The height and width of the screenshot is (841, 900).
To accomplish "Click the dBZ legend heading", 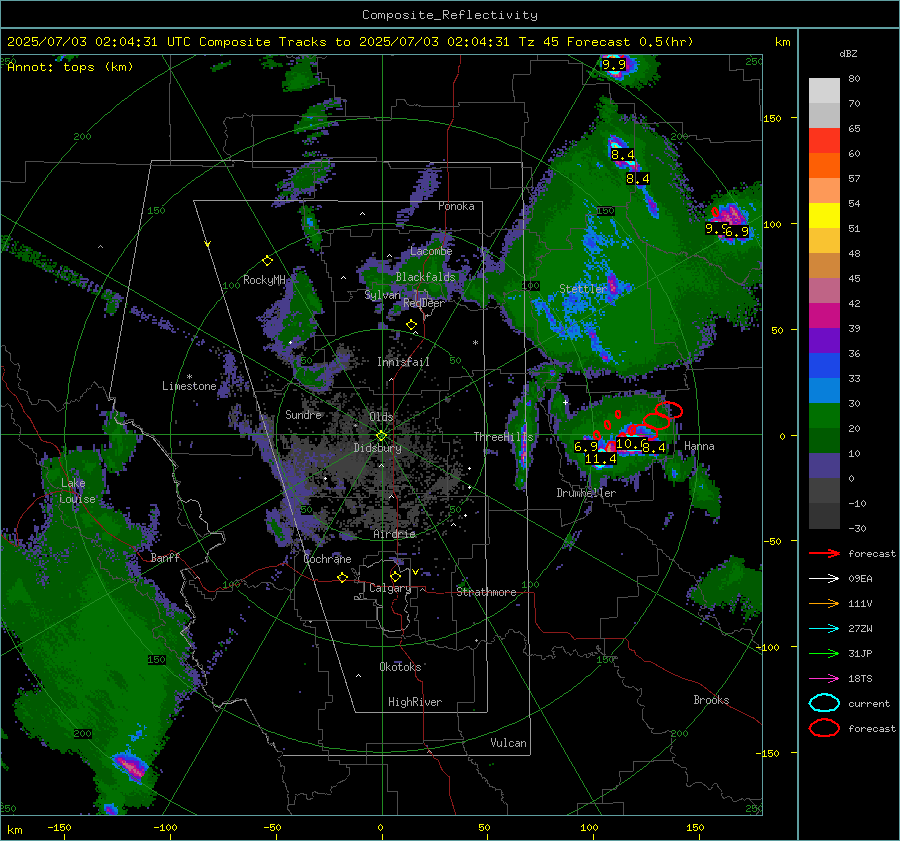I will [x=848, y=54].
